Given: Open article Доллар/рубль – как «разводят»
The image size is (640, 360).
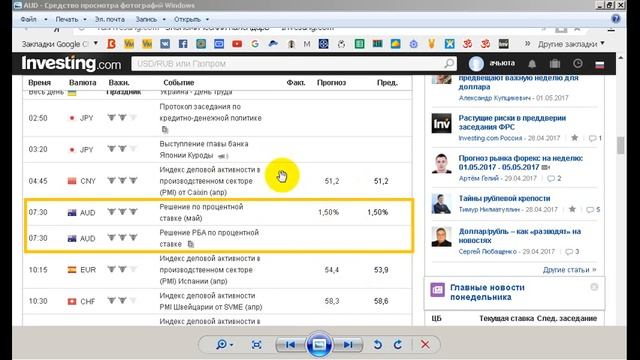Looking at the screenshot, I should [520, 236].
